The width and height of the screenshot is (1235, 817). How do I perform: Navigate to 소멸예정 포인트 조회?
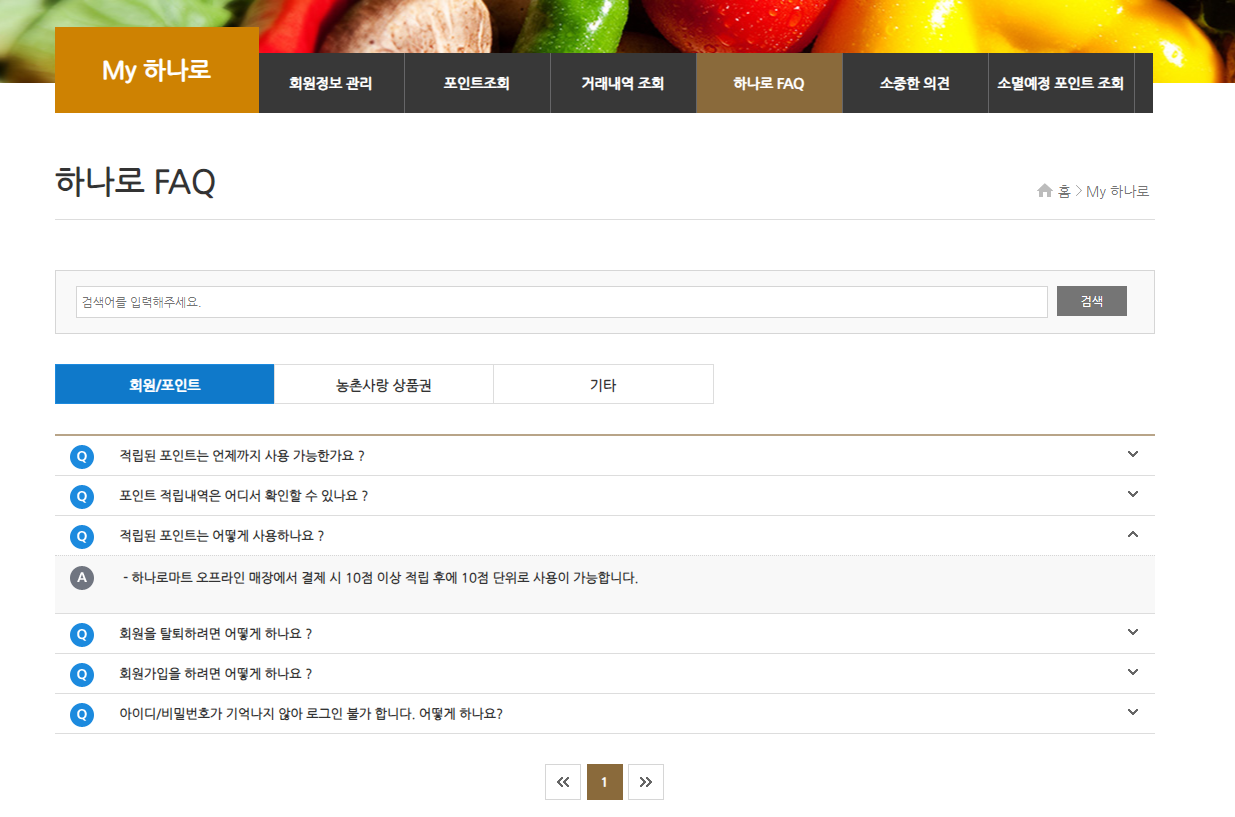coord(1062,83)
